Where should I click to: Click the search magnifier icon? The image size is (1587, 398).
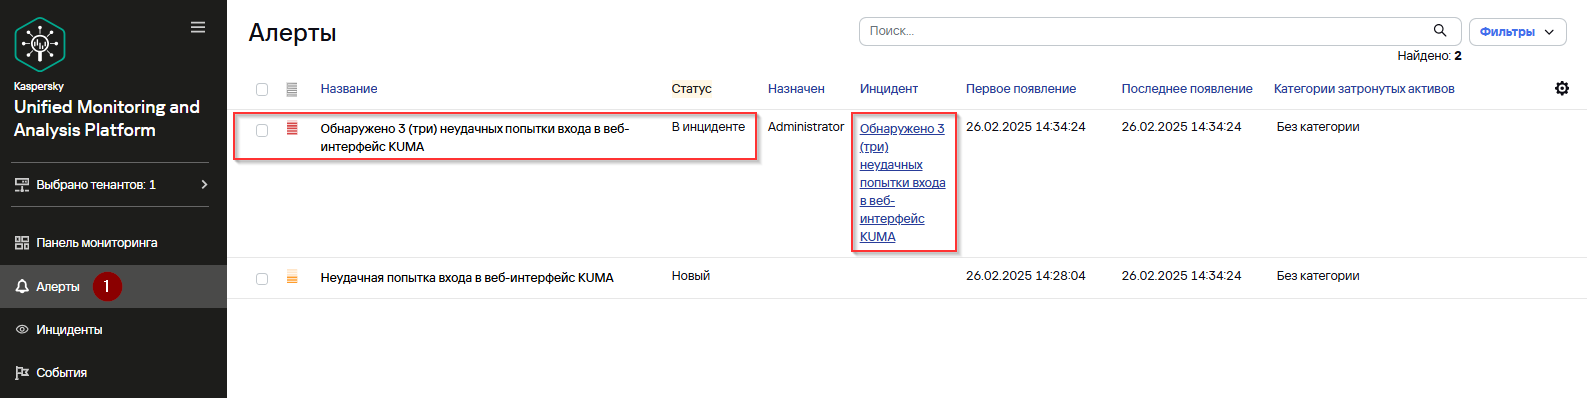[1440, 31]
